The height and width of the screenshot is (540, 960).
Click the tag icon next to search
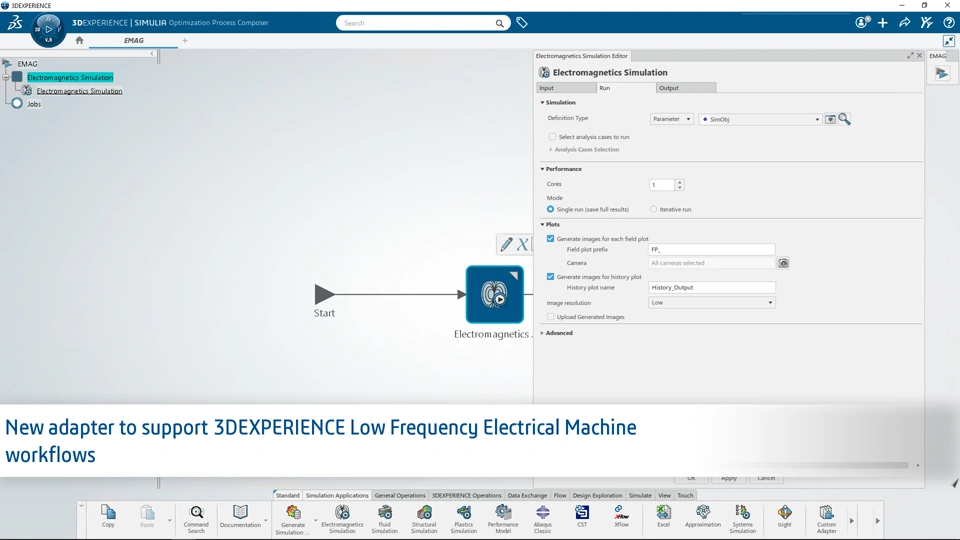pyautogui.click(x=522, y=23)
